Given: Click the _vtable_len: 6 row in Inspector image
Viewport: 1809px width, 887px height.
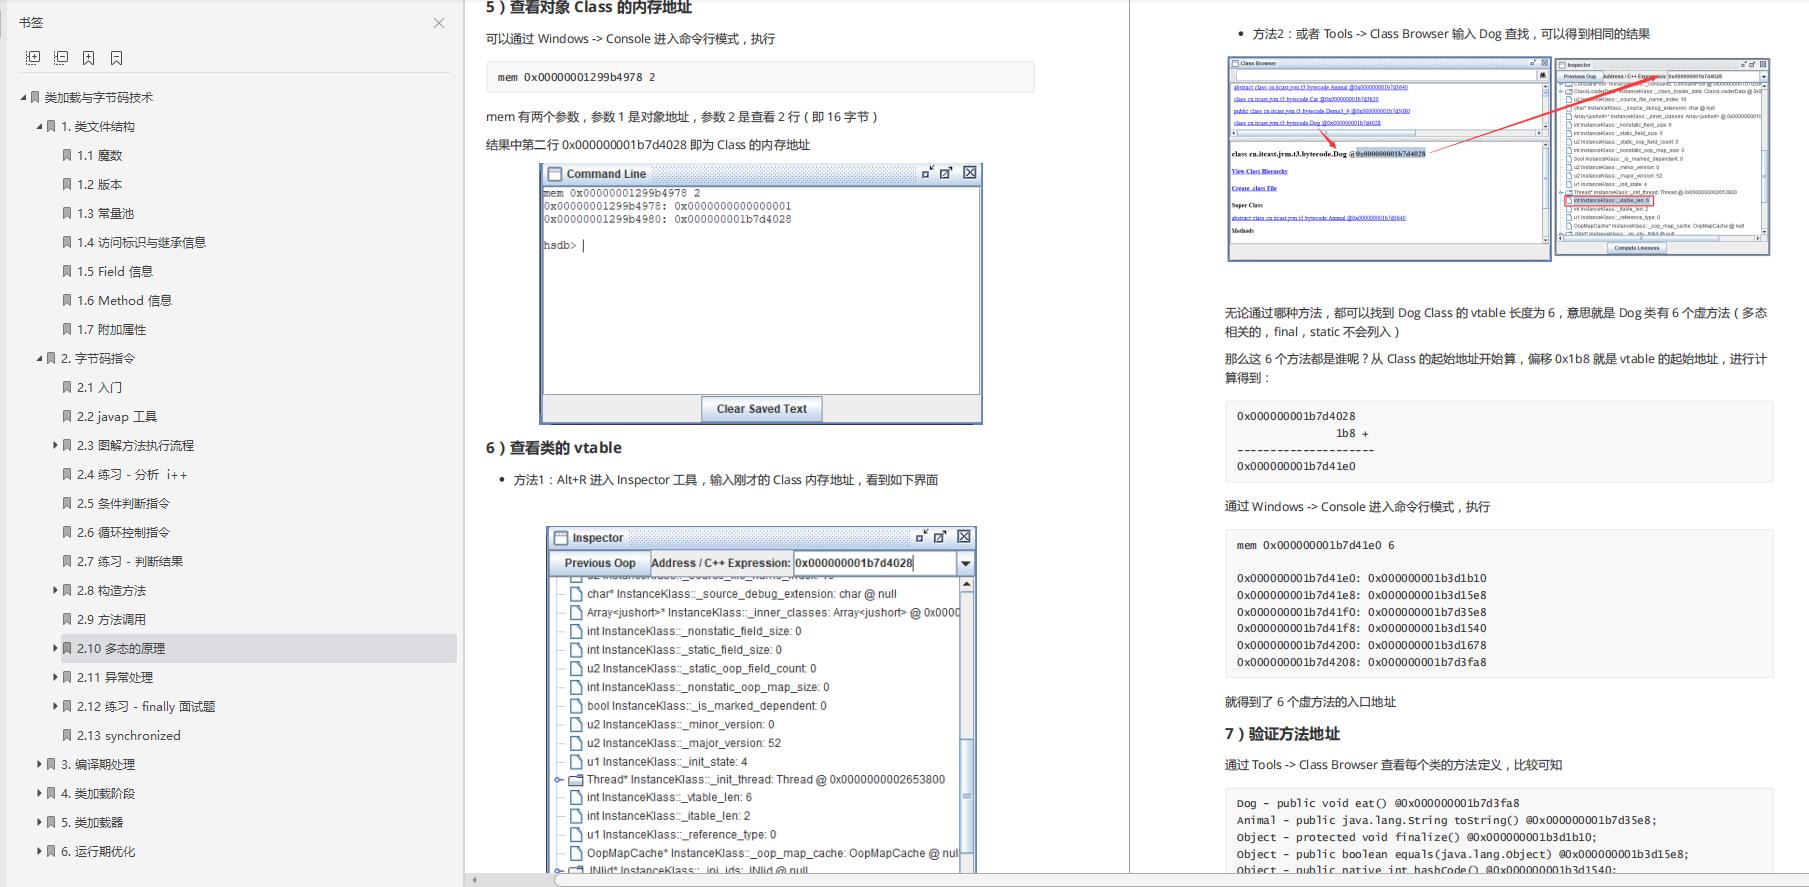Looking at the screenshot, I should point(669,798).
